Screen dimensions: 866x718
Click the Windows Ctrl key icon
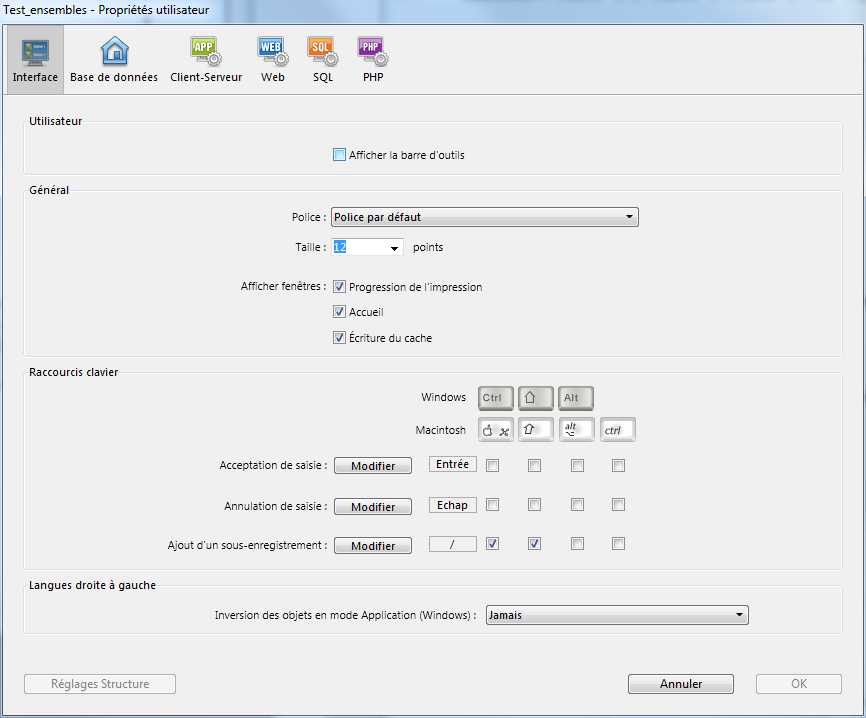point(496,398)
